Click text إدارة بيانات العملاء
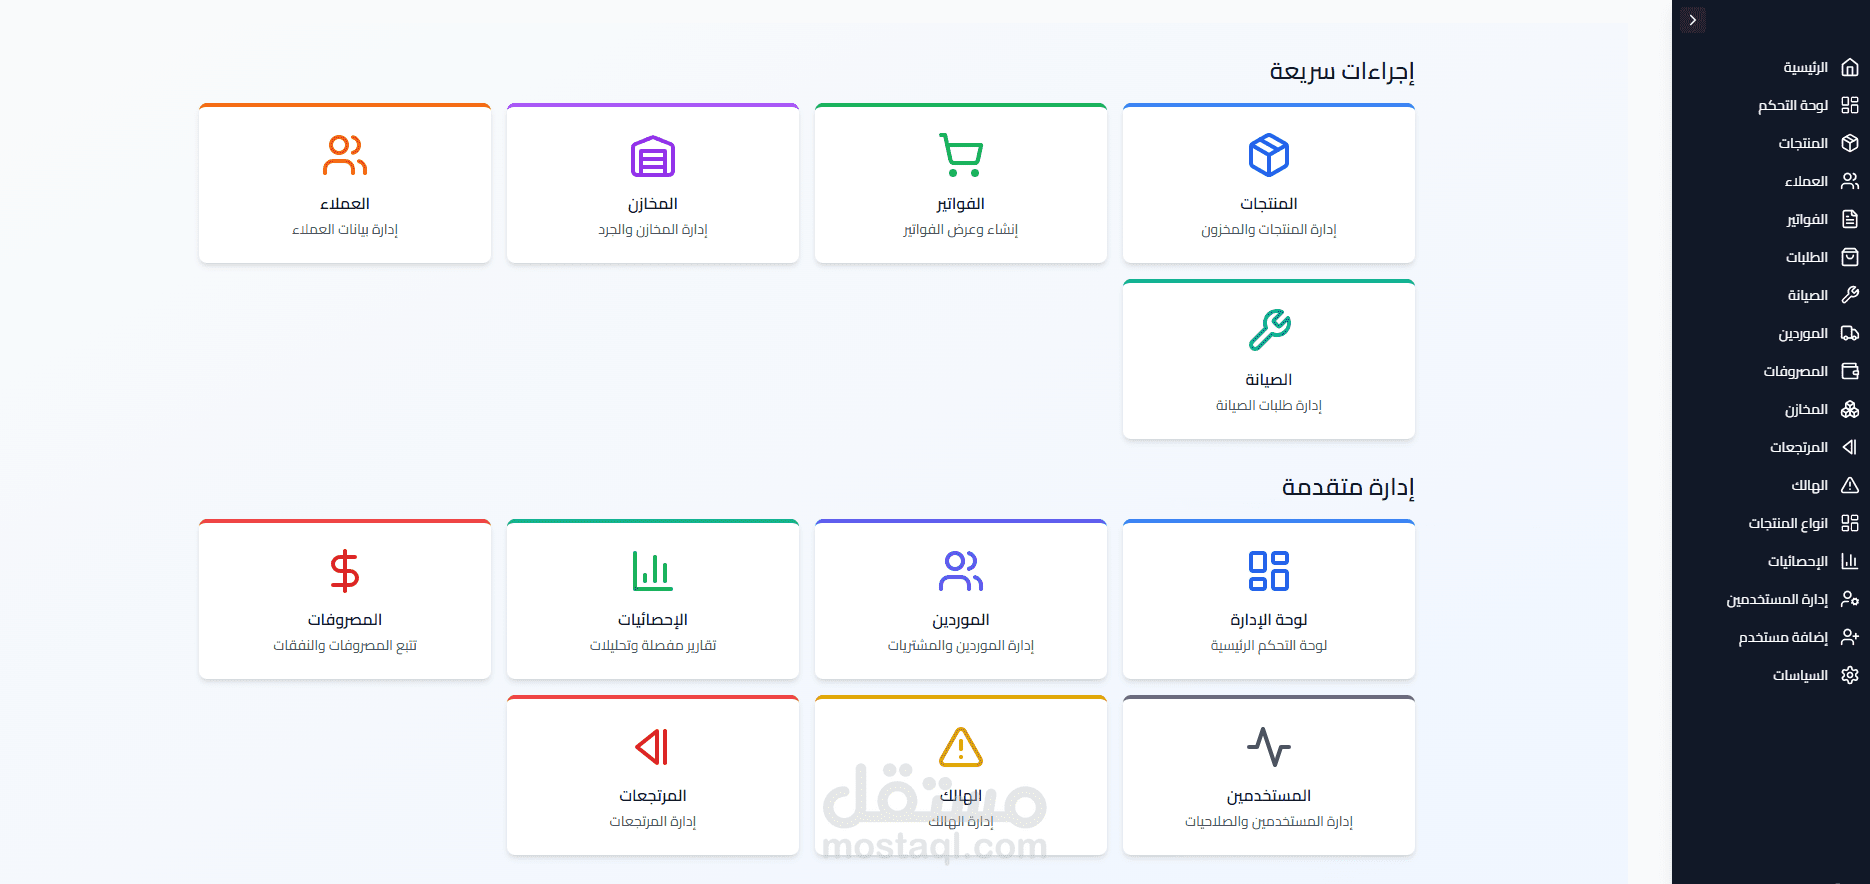Image resolution: width=1870 pixels, height=884 pixels. click(x=345, y=230)
